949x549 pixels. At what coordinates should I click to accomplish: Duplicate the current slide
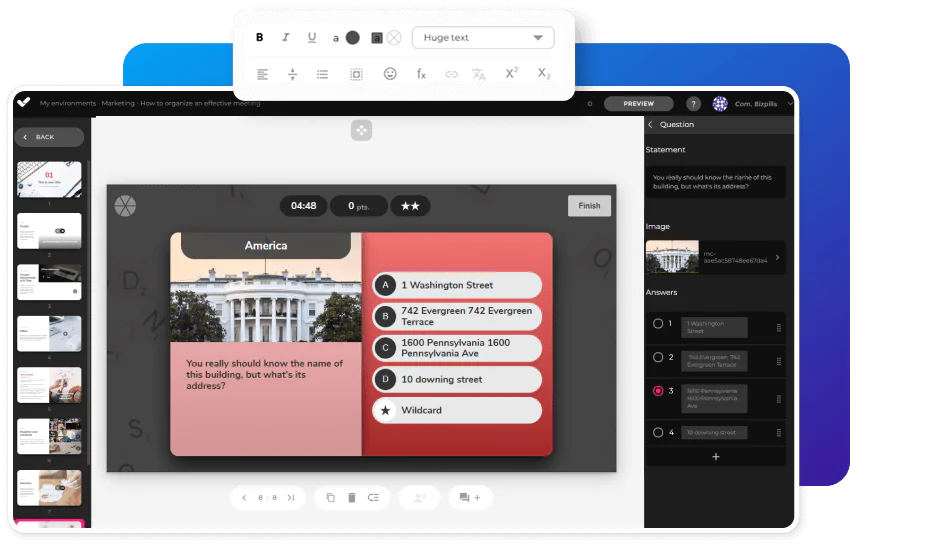coord(330,497)
